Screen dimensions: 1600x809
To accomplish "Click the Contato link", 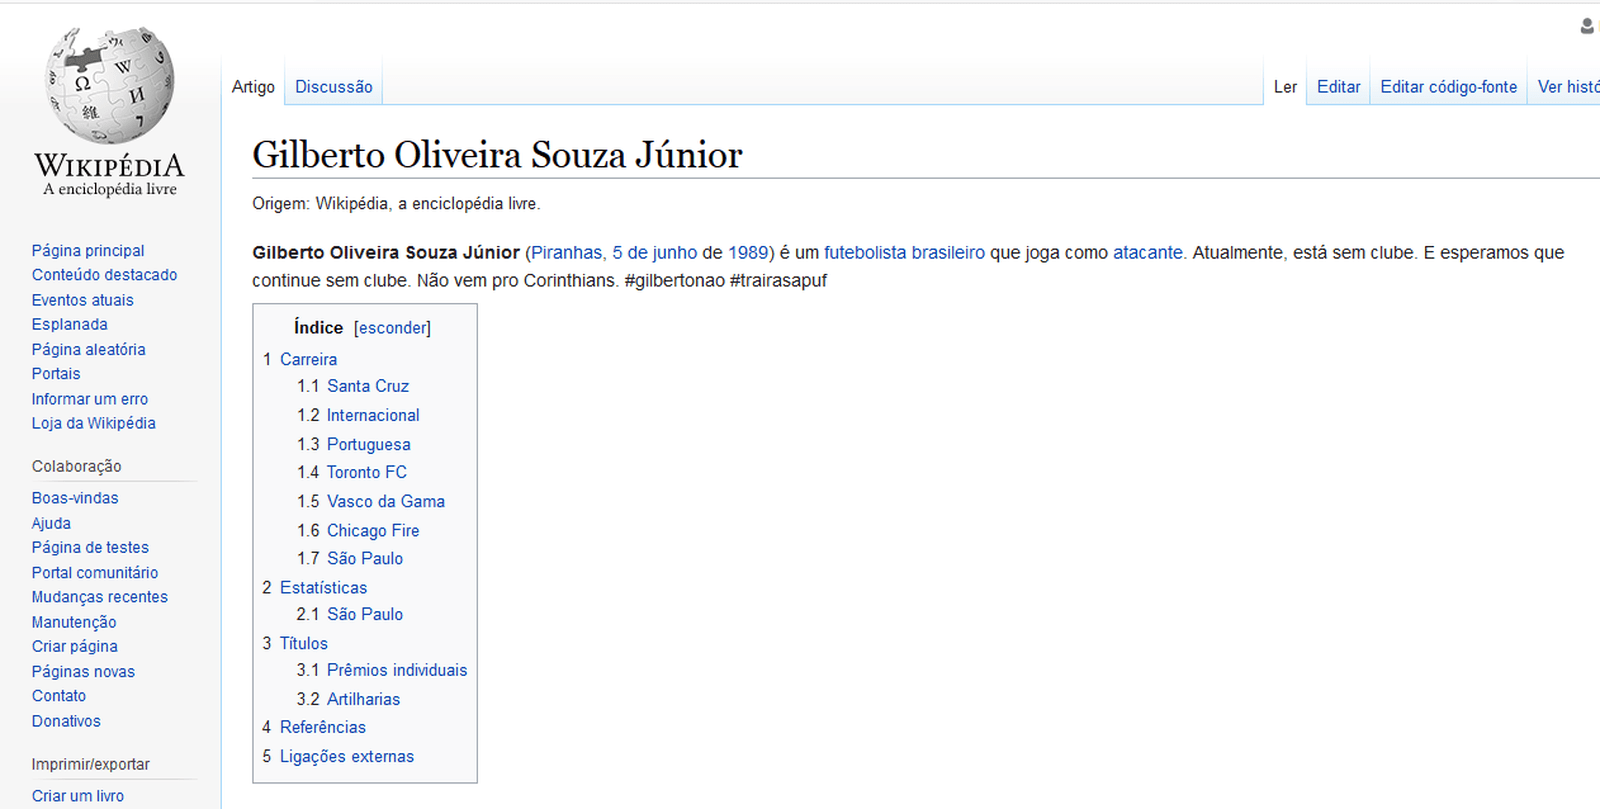I will click(59, 696).
